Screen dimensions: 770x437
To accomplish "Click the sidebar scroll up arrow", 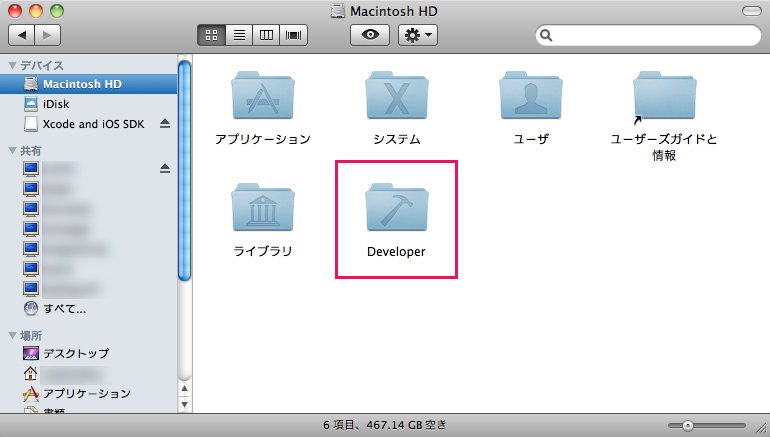I will (185, 389).
